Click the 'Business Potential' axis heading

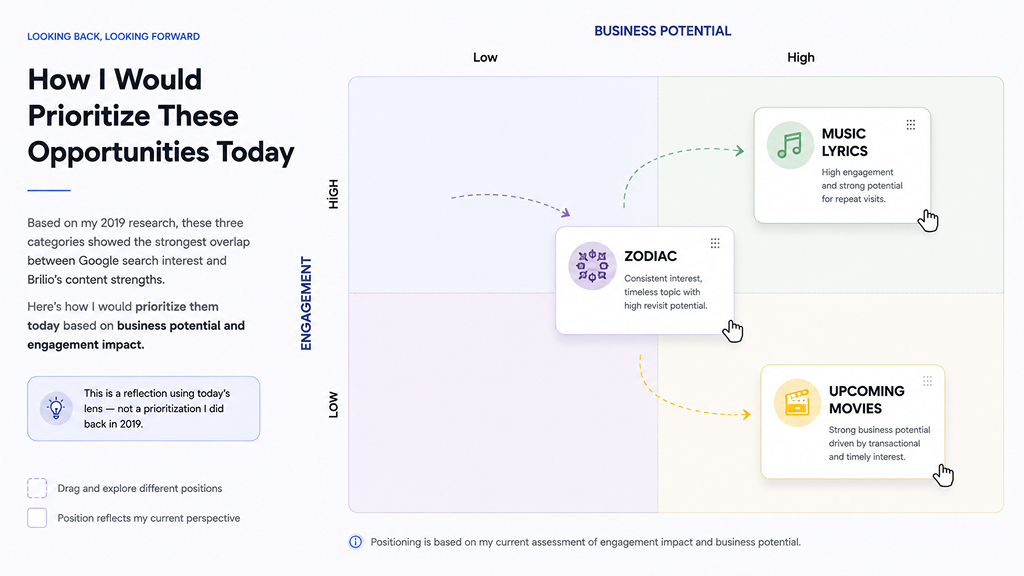coord(663,31)
